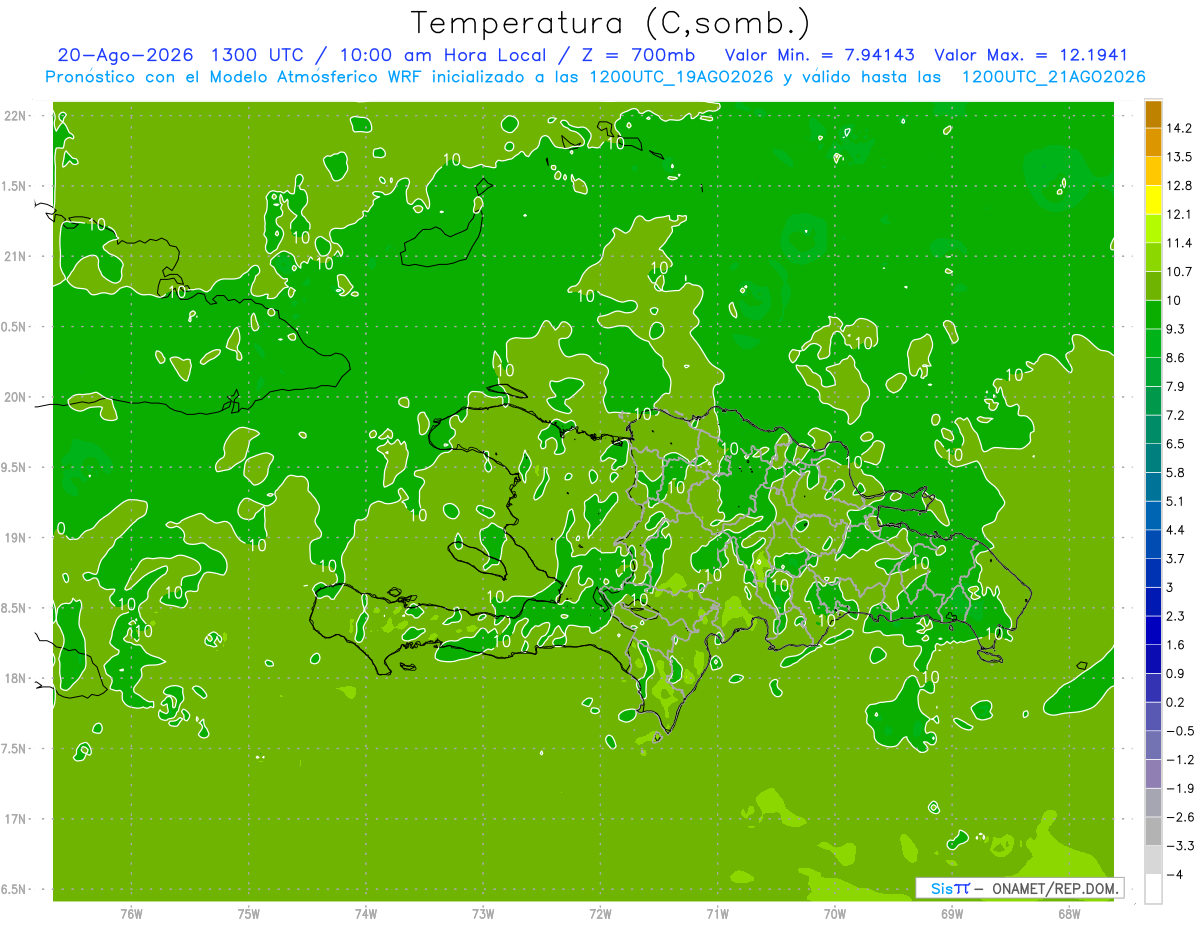Click the 'Valor Min. = 7.94143' readout
This screenshot has height=927, width=1200.
[x=818, y=55]
